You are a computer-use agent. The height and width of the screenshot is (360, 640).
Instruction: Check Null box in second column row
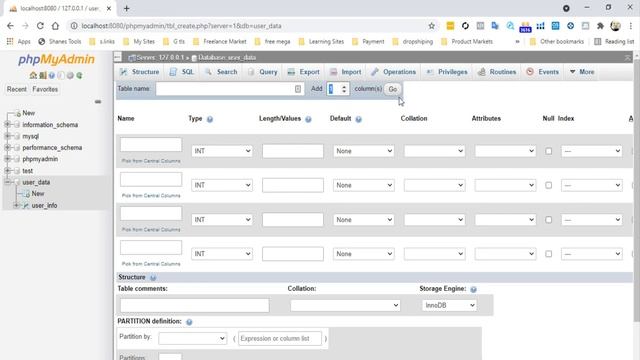pyautogui.click(x=549, y=185)
